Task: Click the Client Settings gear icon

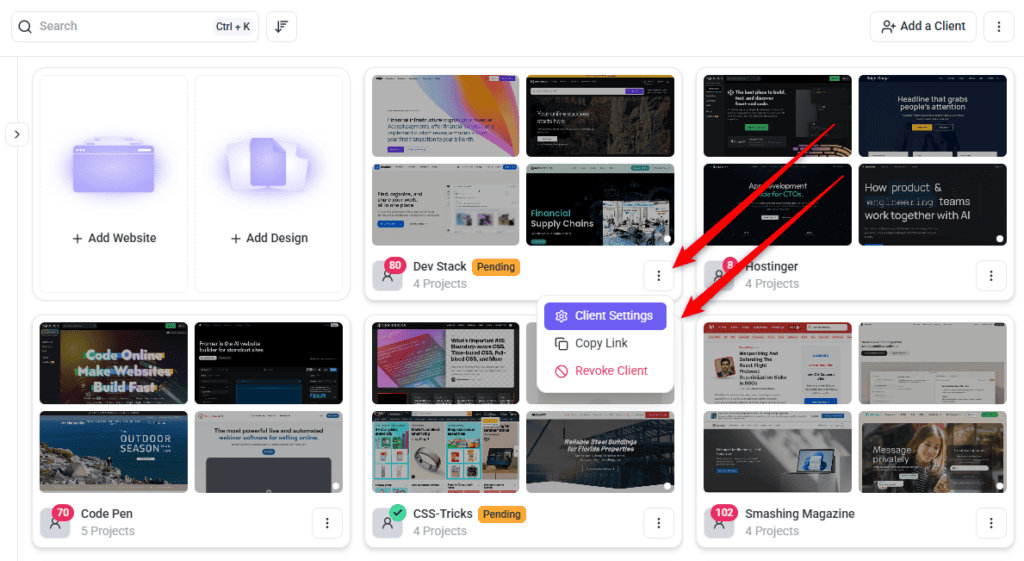Action: pyautogui.click(x=561, y=316)
